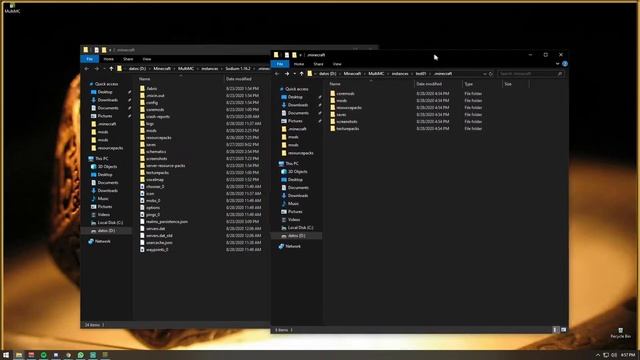Click MultiMC in the front window breadcrumb
The image size is (640, 360).
pos(376,74)
